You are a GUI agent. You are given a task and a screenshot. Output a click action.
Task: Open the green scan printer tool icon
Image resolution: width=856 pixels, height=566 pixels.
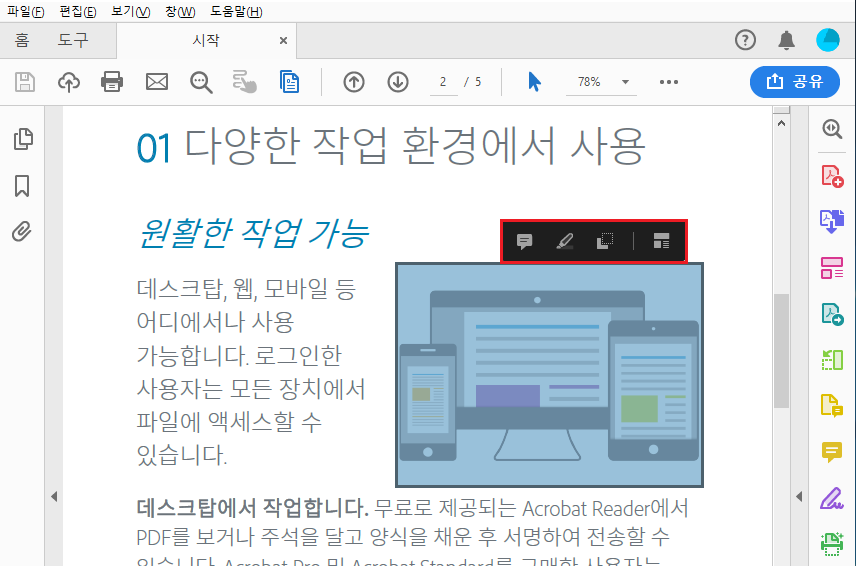(x=832, y=544)
